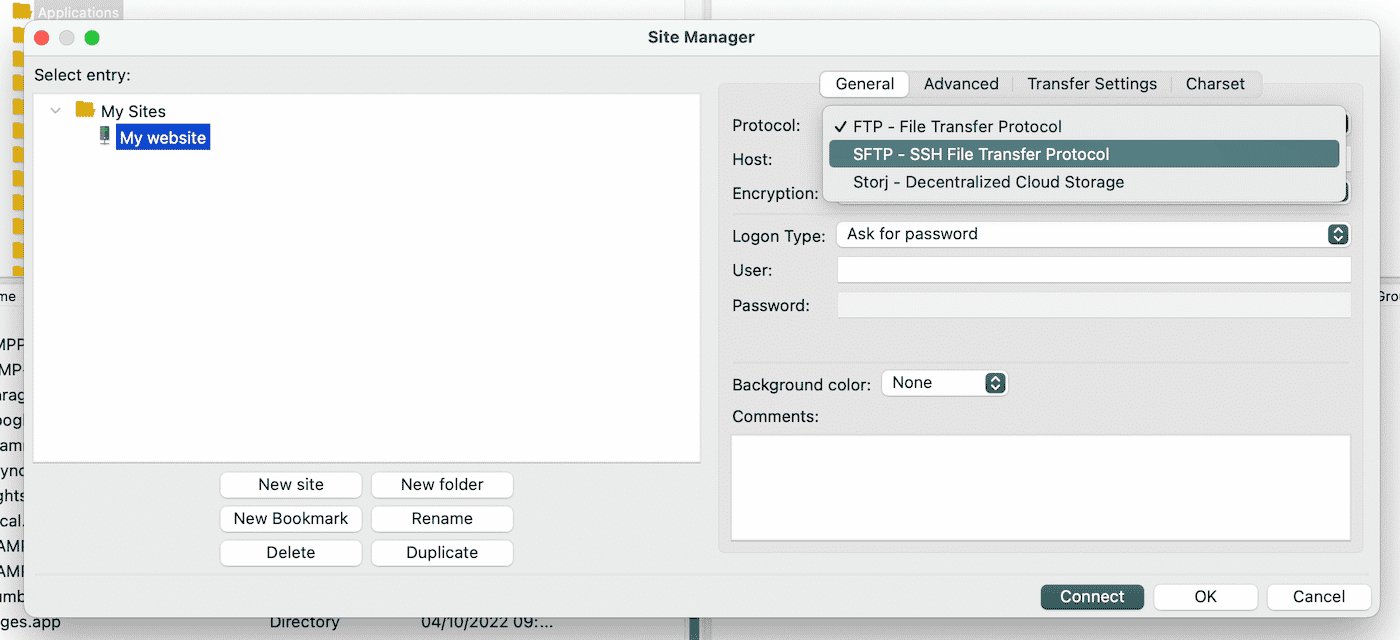Choose Storj - Decentralized Cloud Storage
This screenshot has width=1400, height=640.
click(987, 182)
